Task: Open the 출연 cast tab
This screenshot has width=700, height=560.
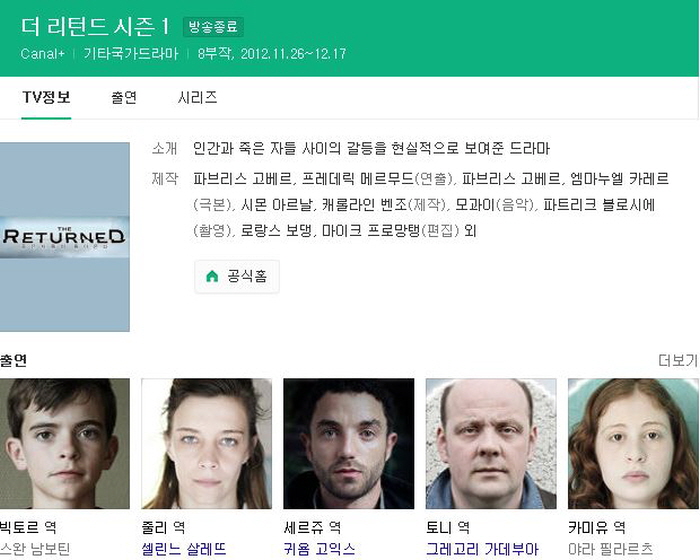Action: (x=124, y=97)
